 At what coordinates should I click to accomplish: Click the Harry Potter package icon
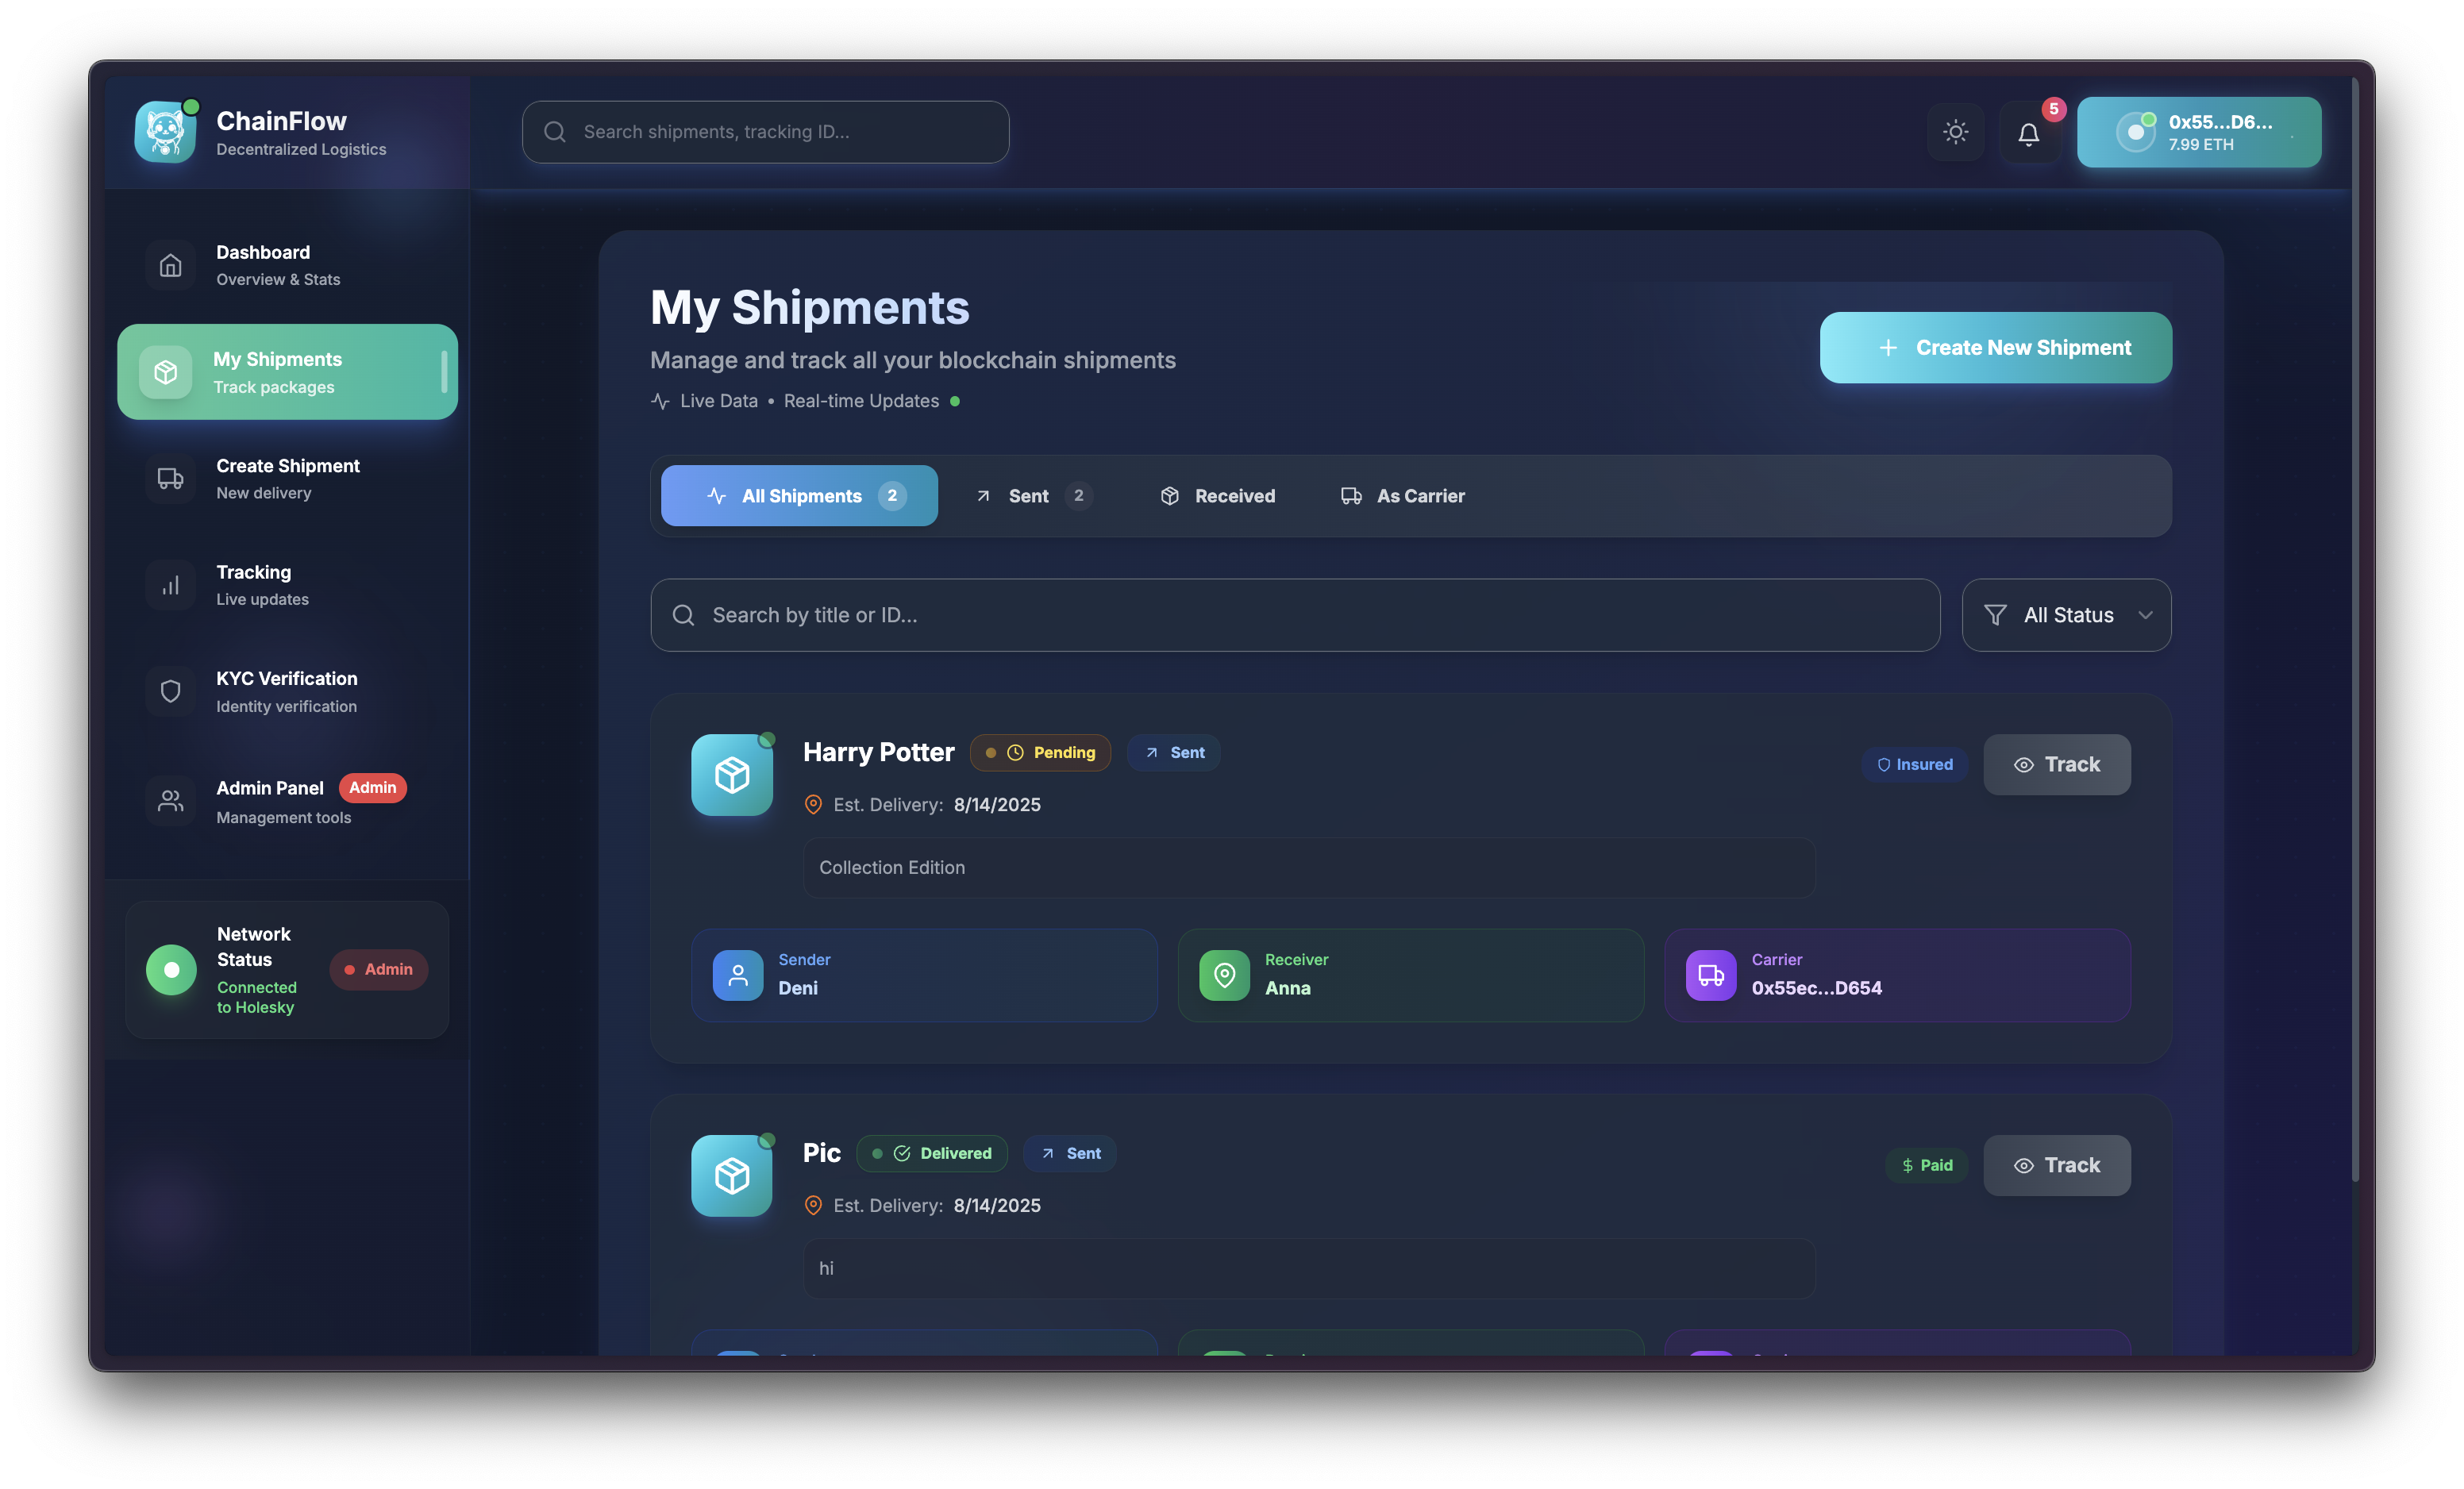(x=731, y=775)
